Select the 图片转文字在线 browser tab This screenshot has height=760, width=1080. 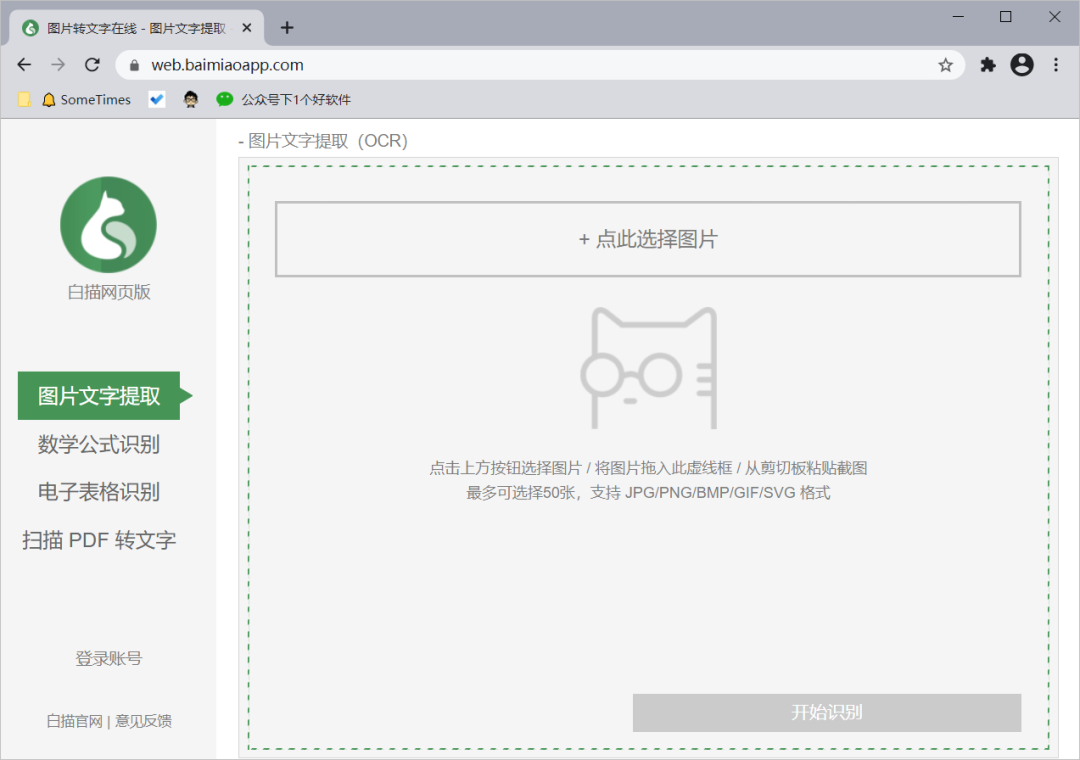click(x=136, y=28)
